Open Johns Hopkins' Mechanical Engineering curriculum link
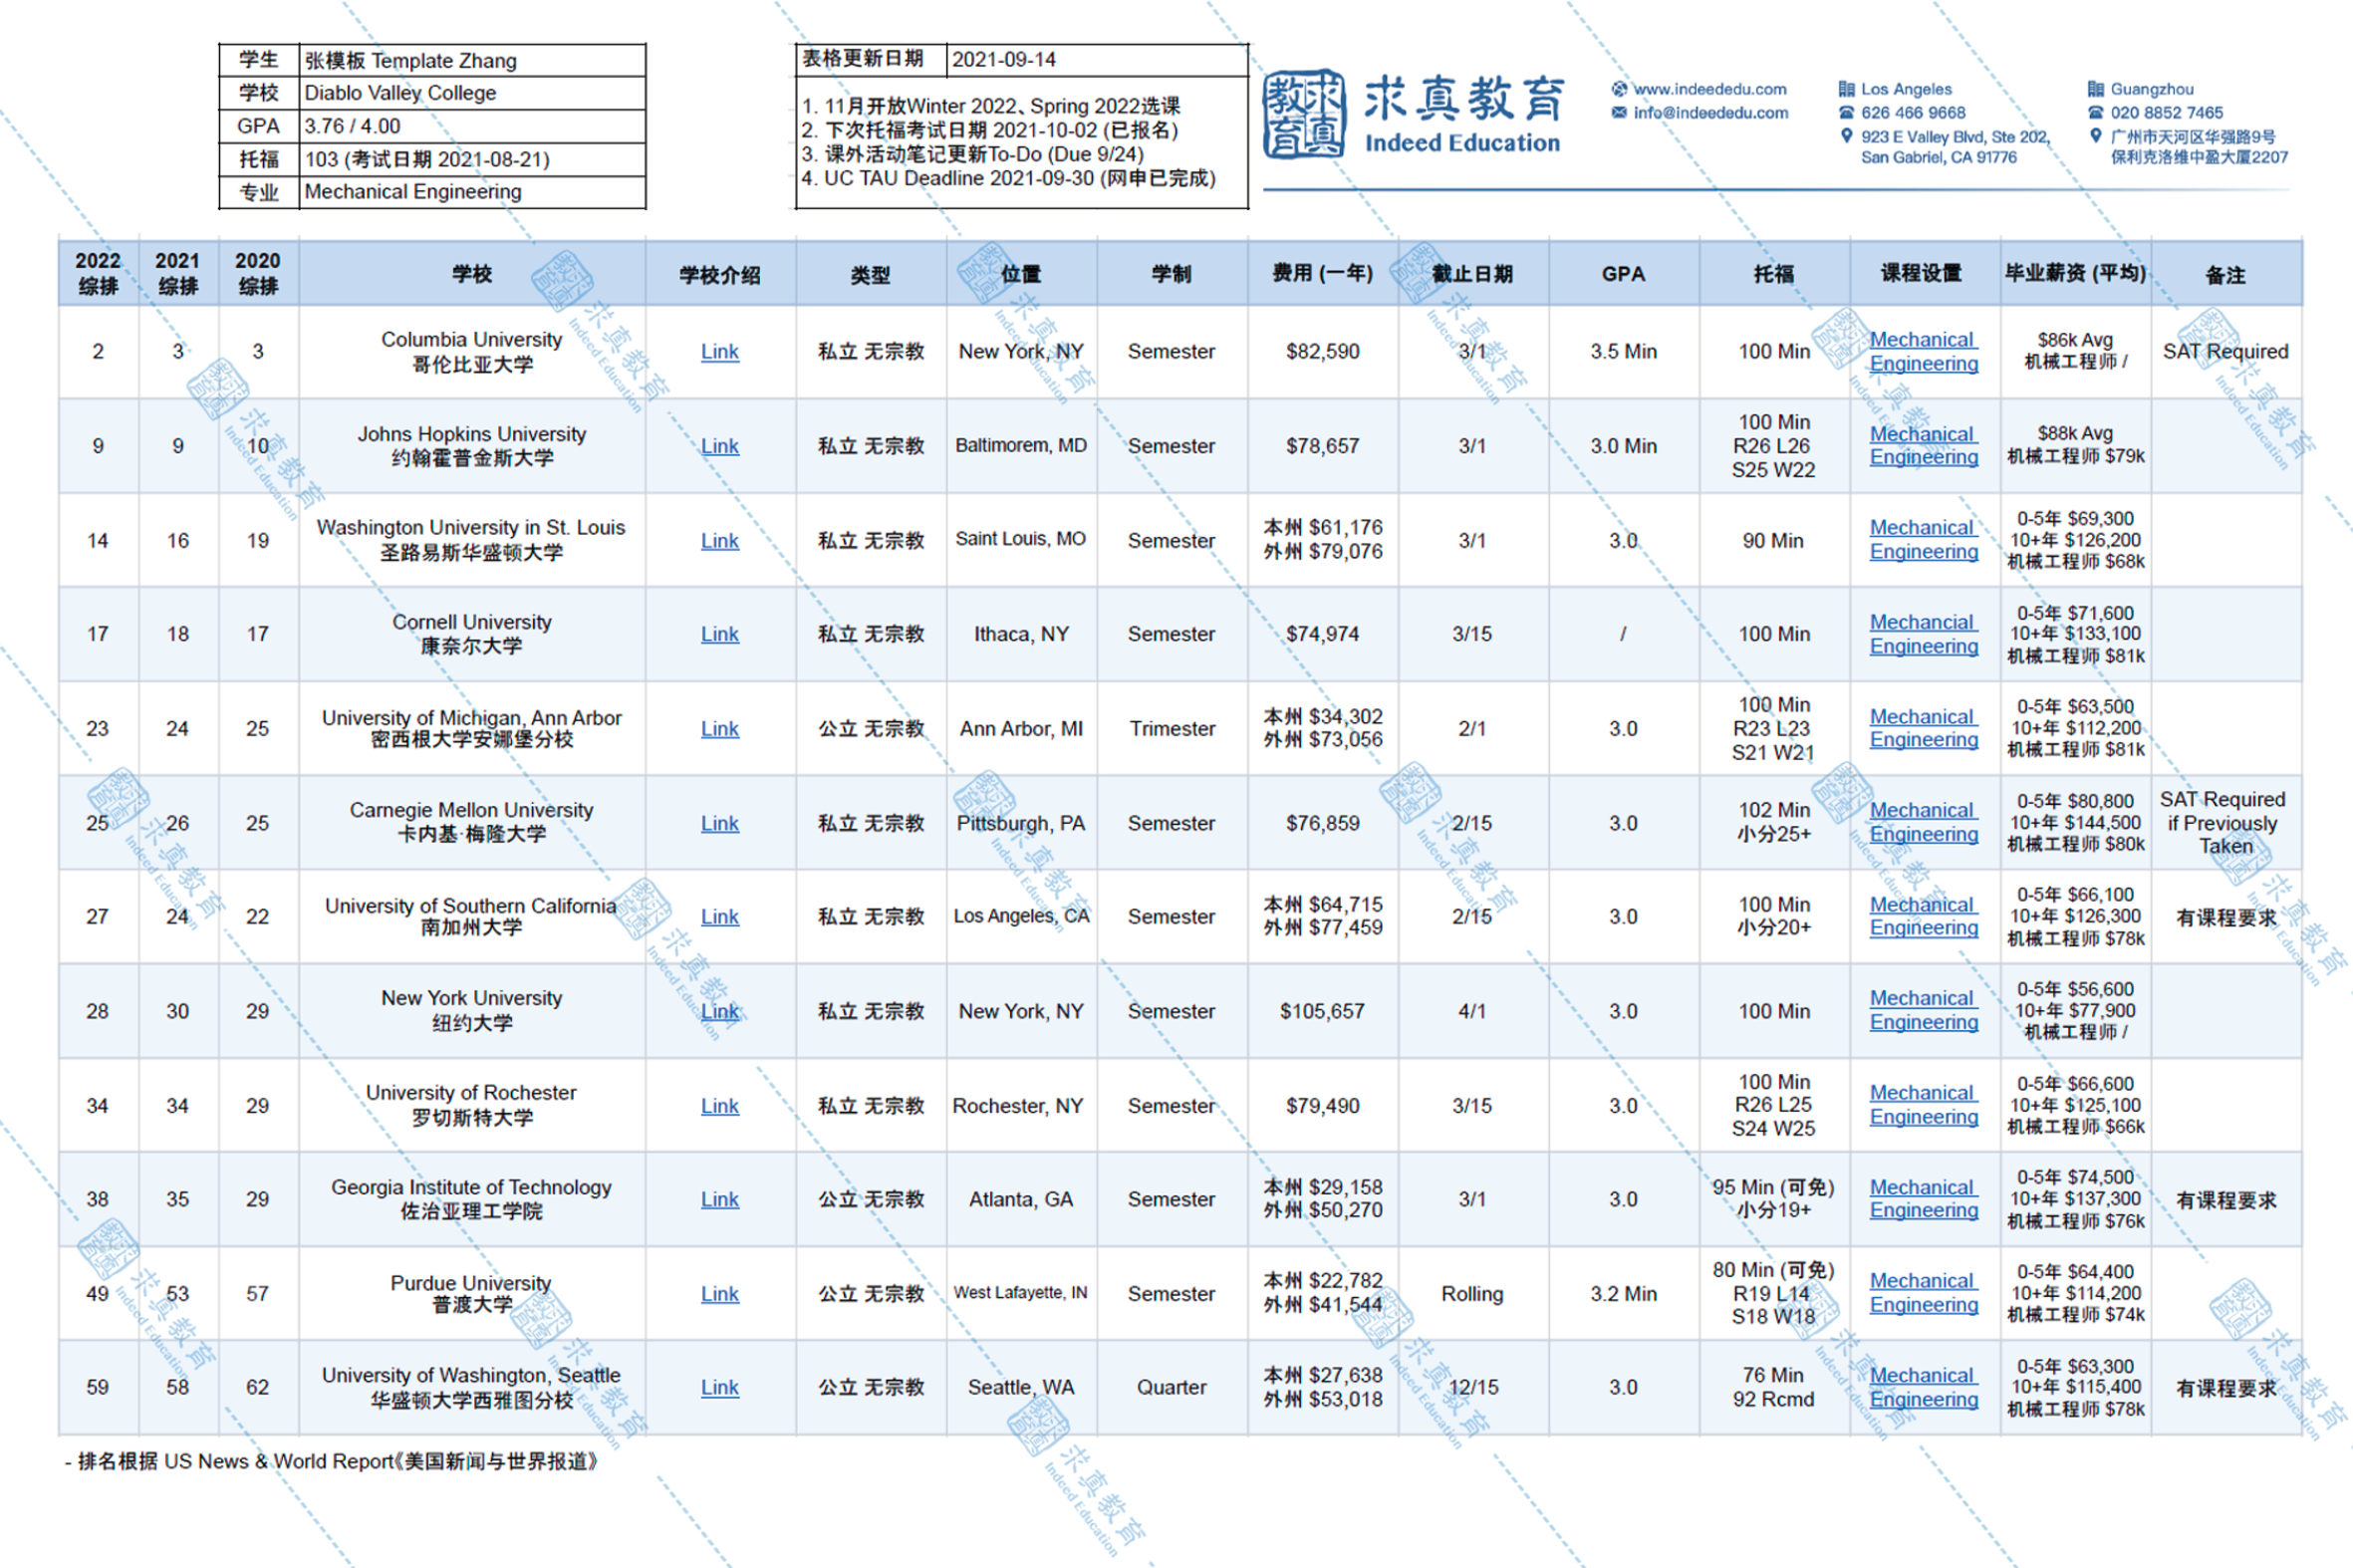The image size is (2353, 1568). pos(1924,446)
